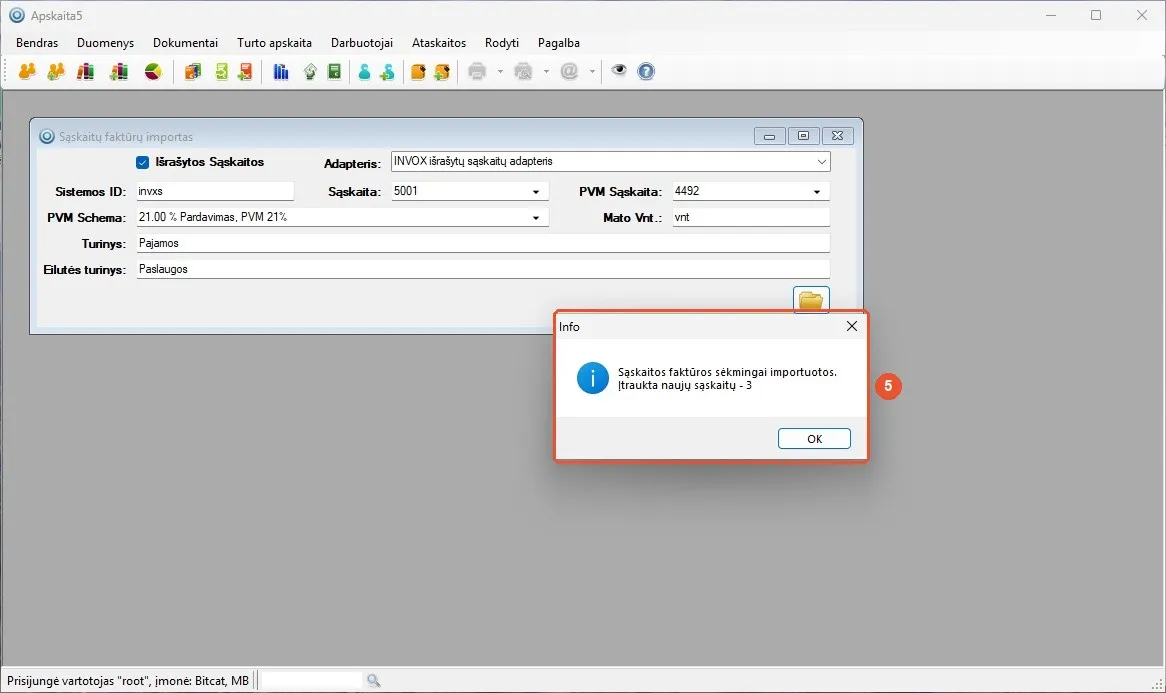Image resolution: width=1166 pixels, height=693 pixels.
Task: Click the dark green ledger book icon
Action: (x=335, y=71)
